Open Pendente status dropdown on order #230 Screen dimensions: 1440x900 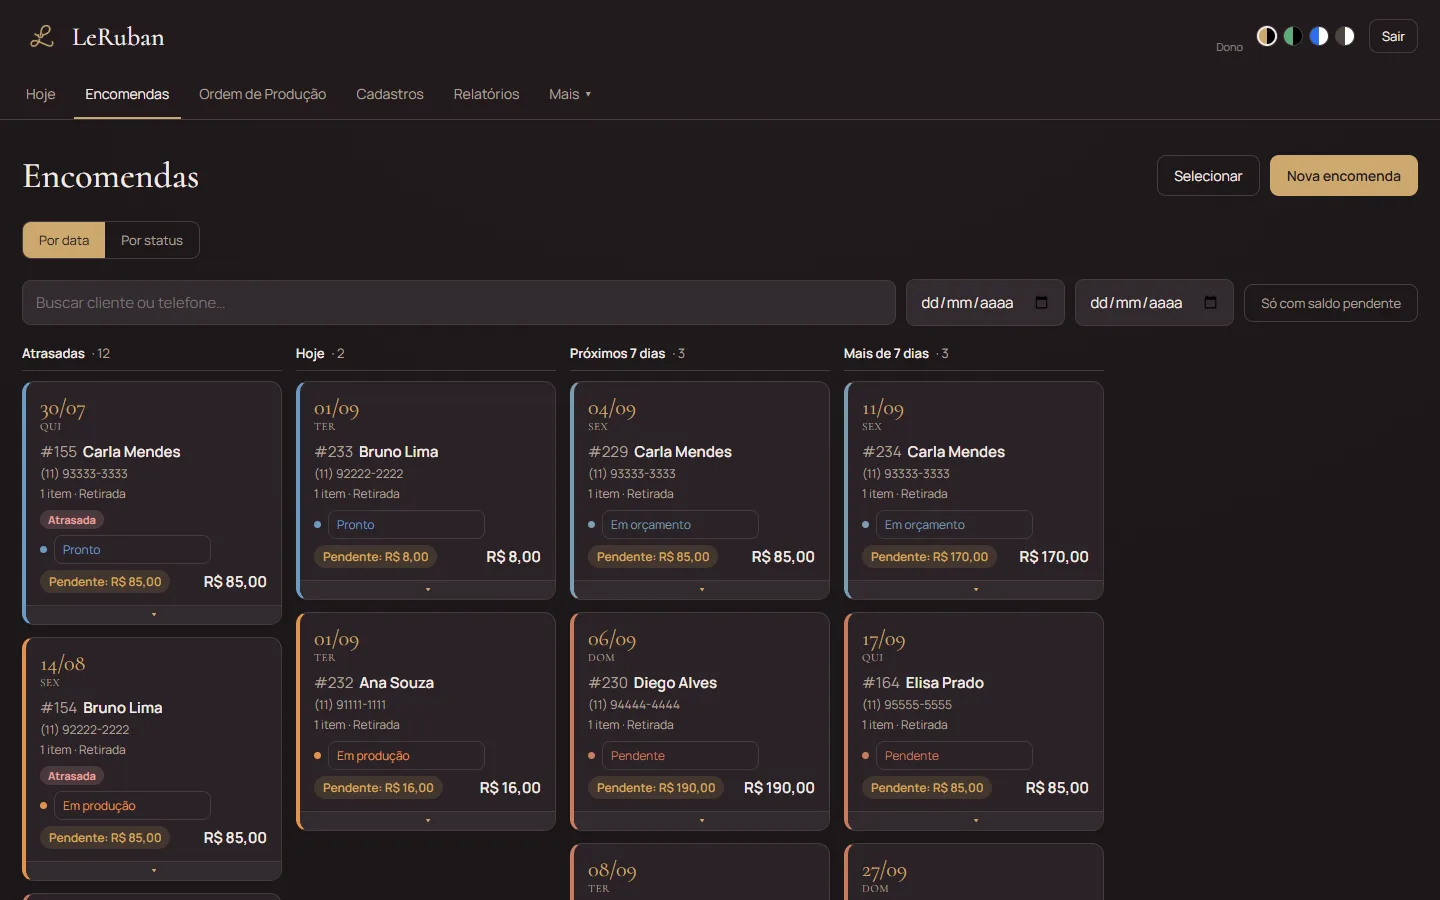(680, 756)
